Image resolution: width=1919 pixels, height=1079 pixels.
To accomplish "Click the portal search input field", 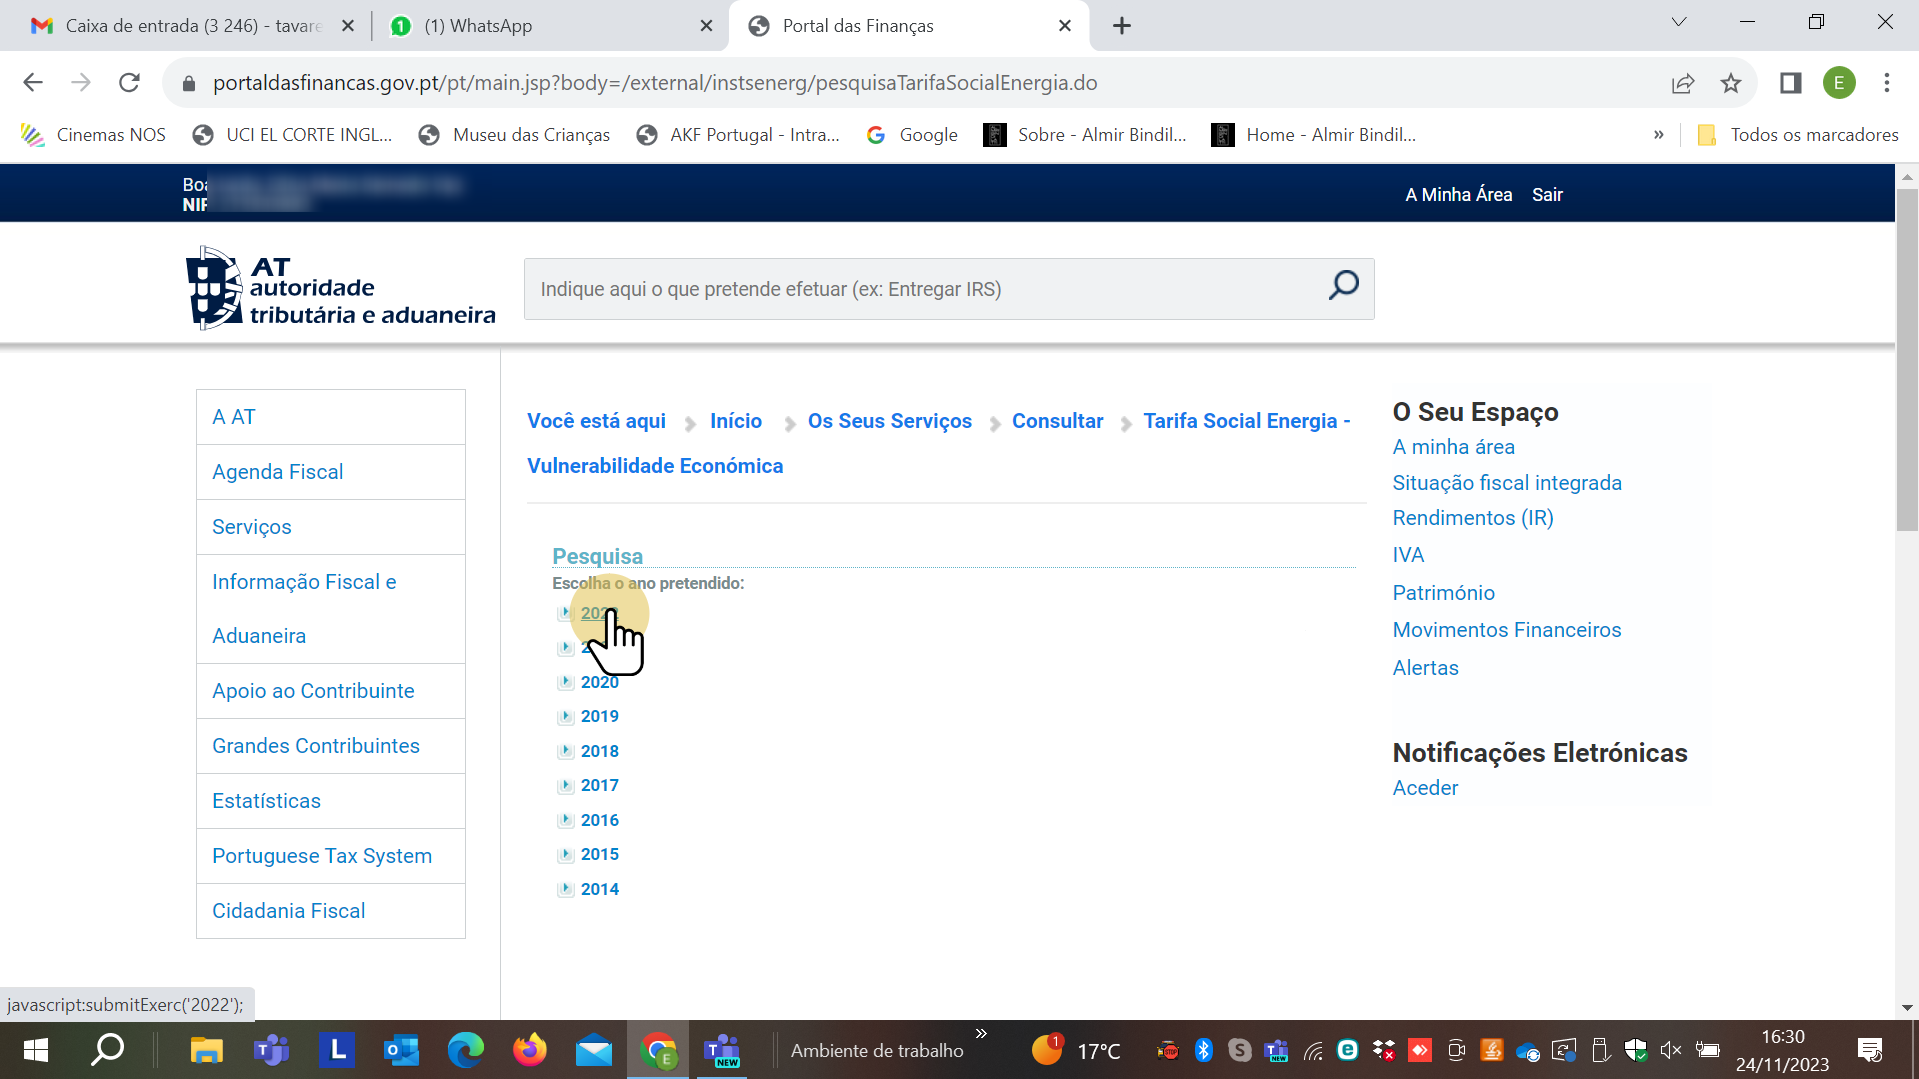I will tap(920, 289).
